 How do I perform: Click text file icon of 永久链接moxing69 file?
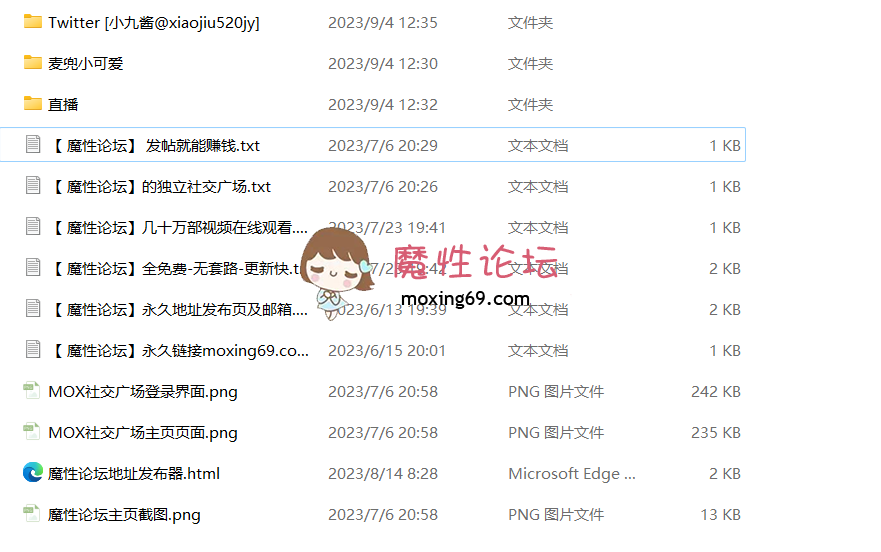pyautogui.click(x=33, y=350)
